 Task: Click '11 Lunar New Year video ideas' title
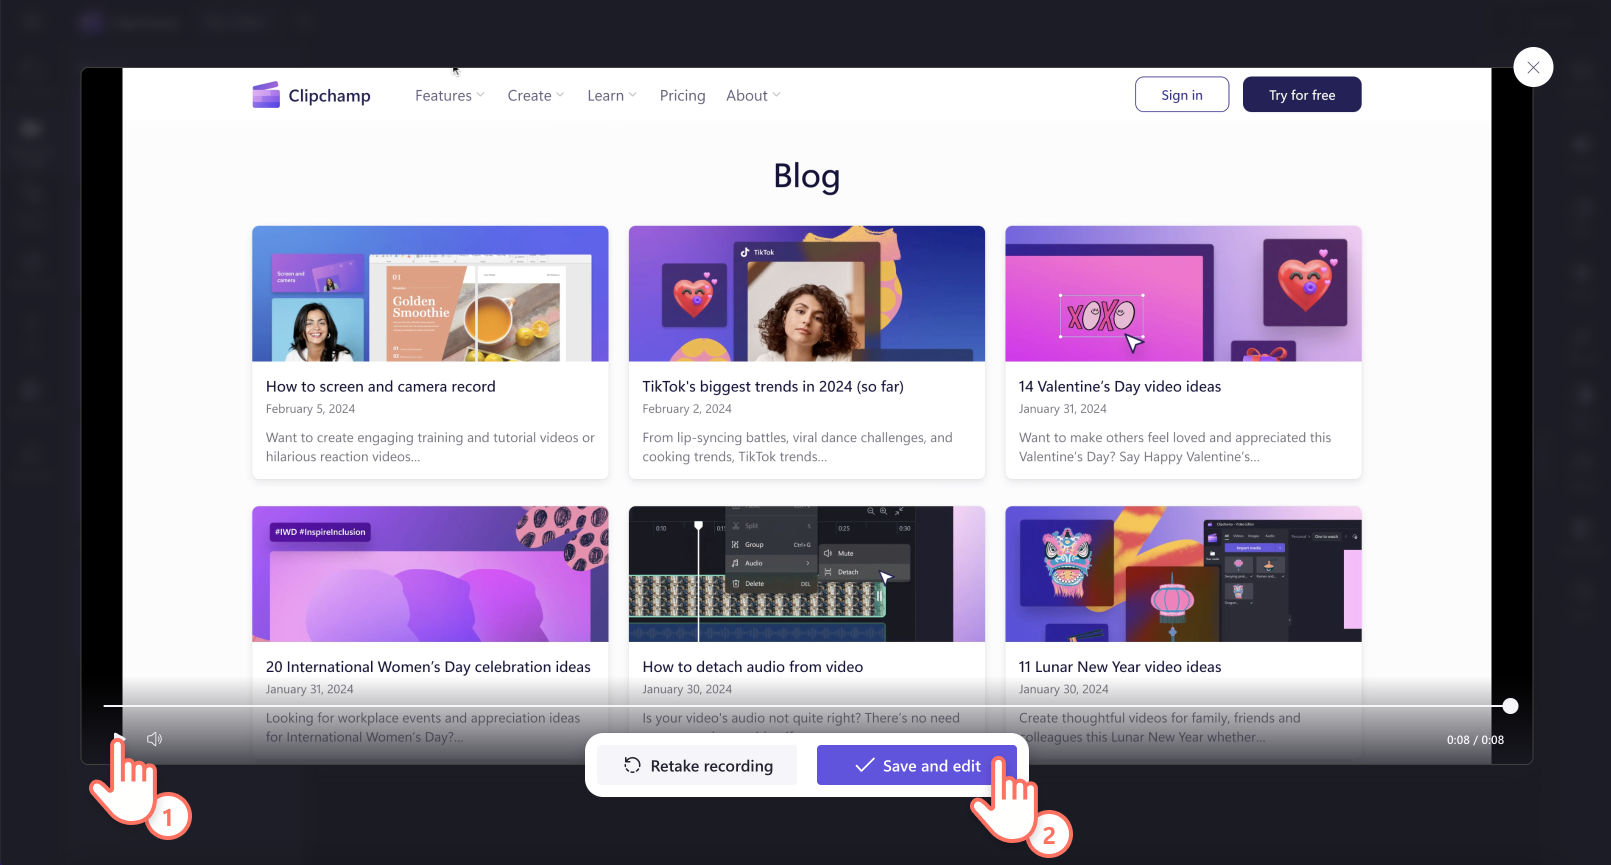click(x=1120, y=667)
